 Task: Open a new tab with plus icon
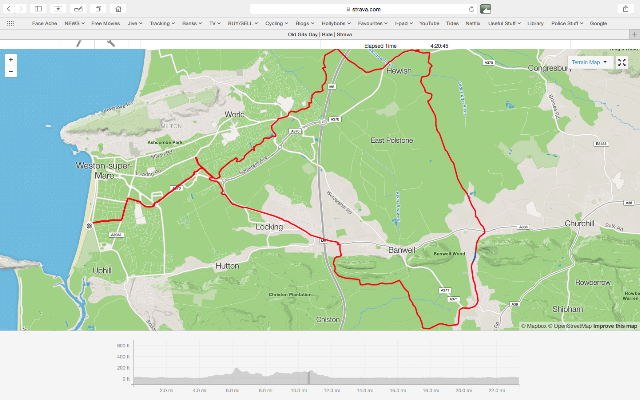coord(634,35)
